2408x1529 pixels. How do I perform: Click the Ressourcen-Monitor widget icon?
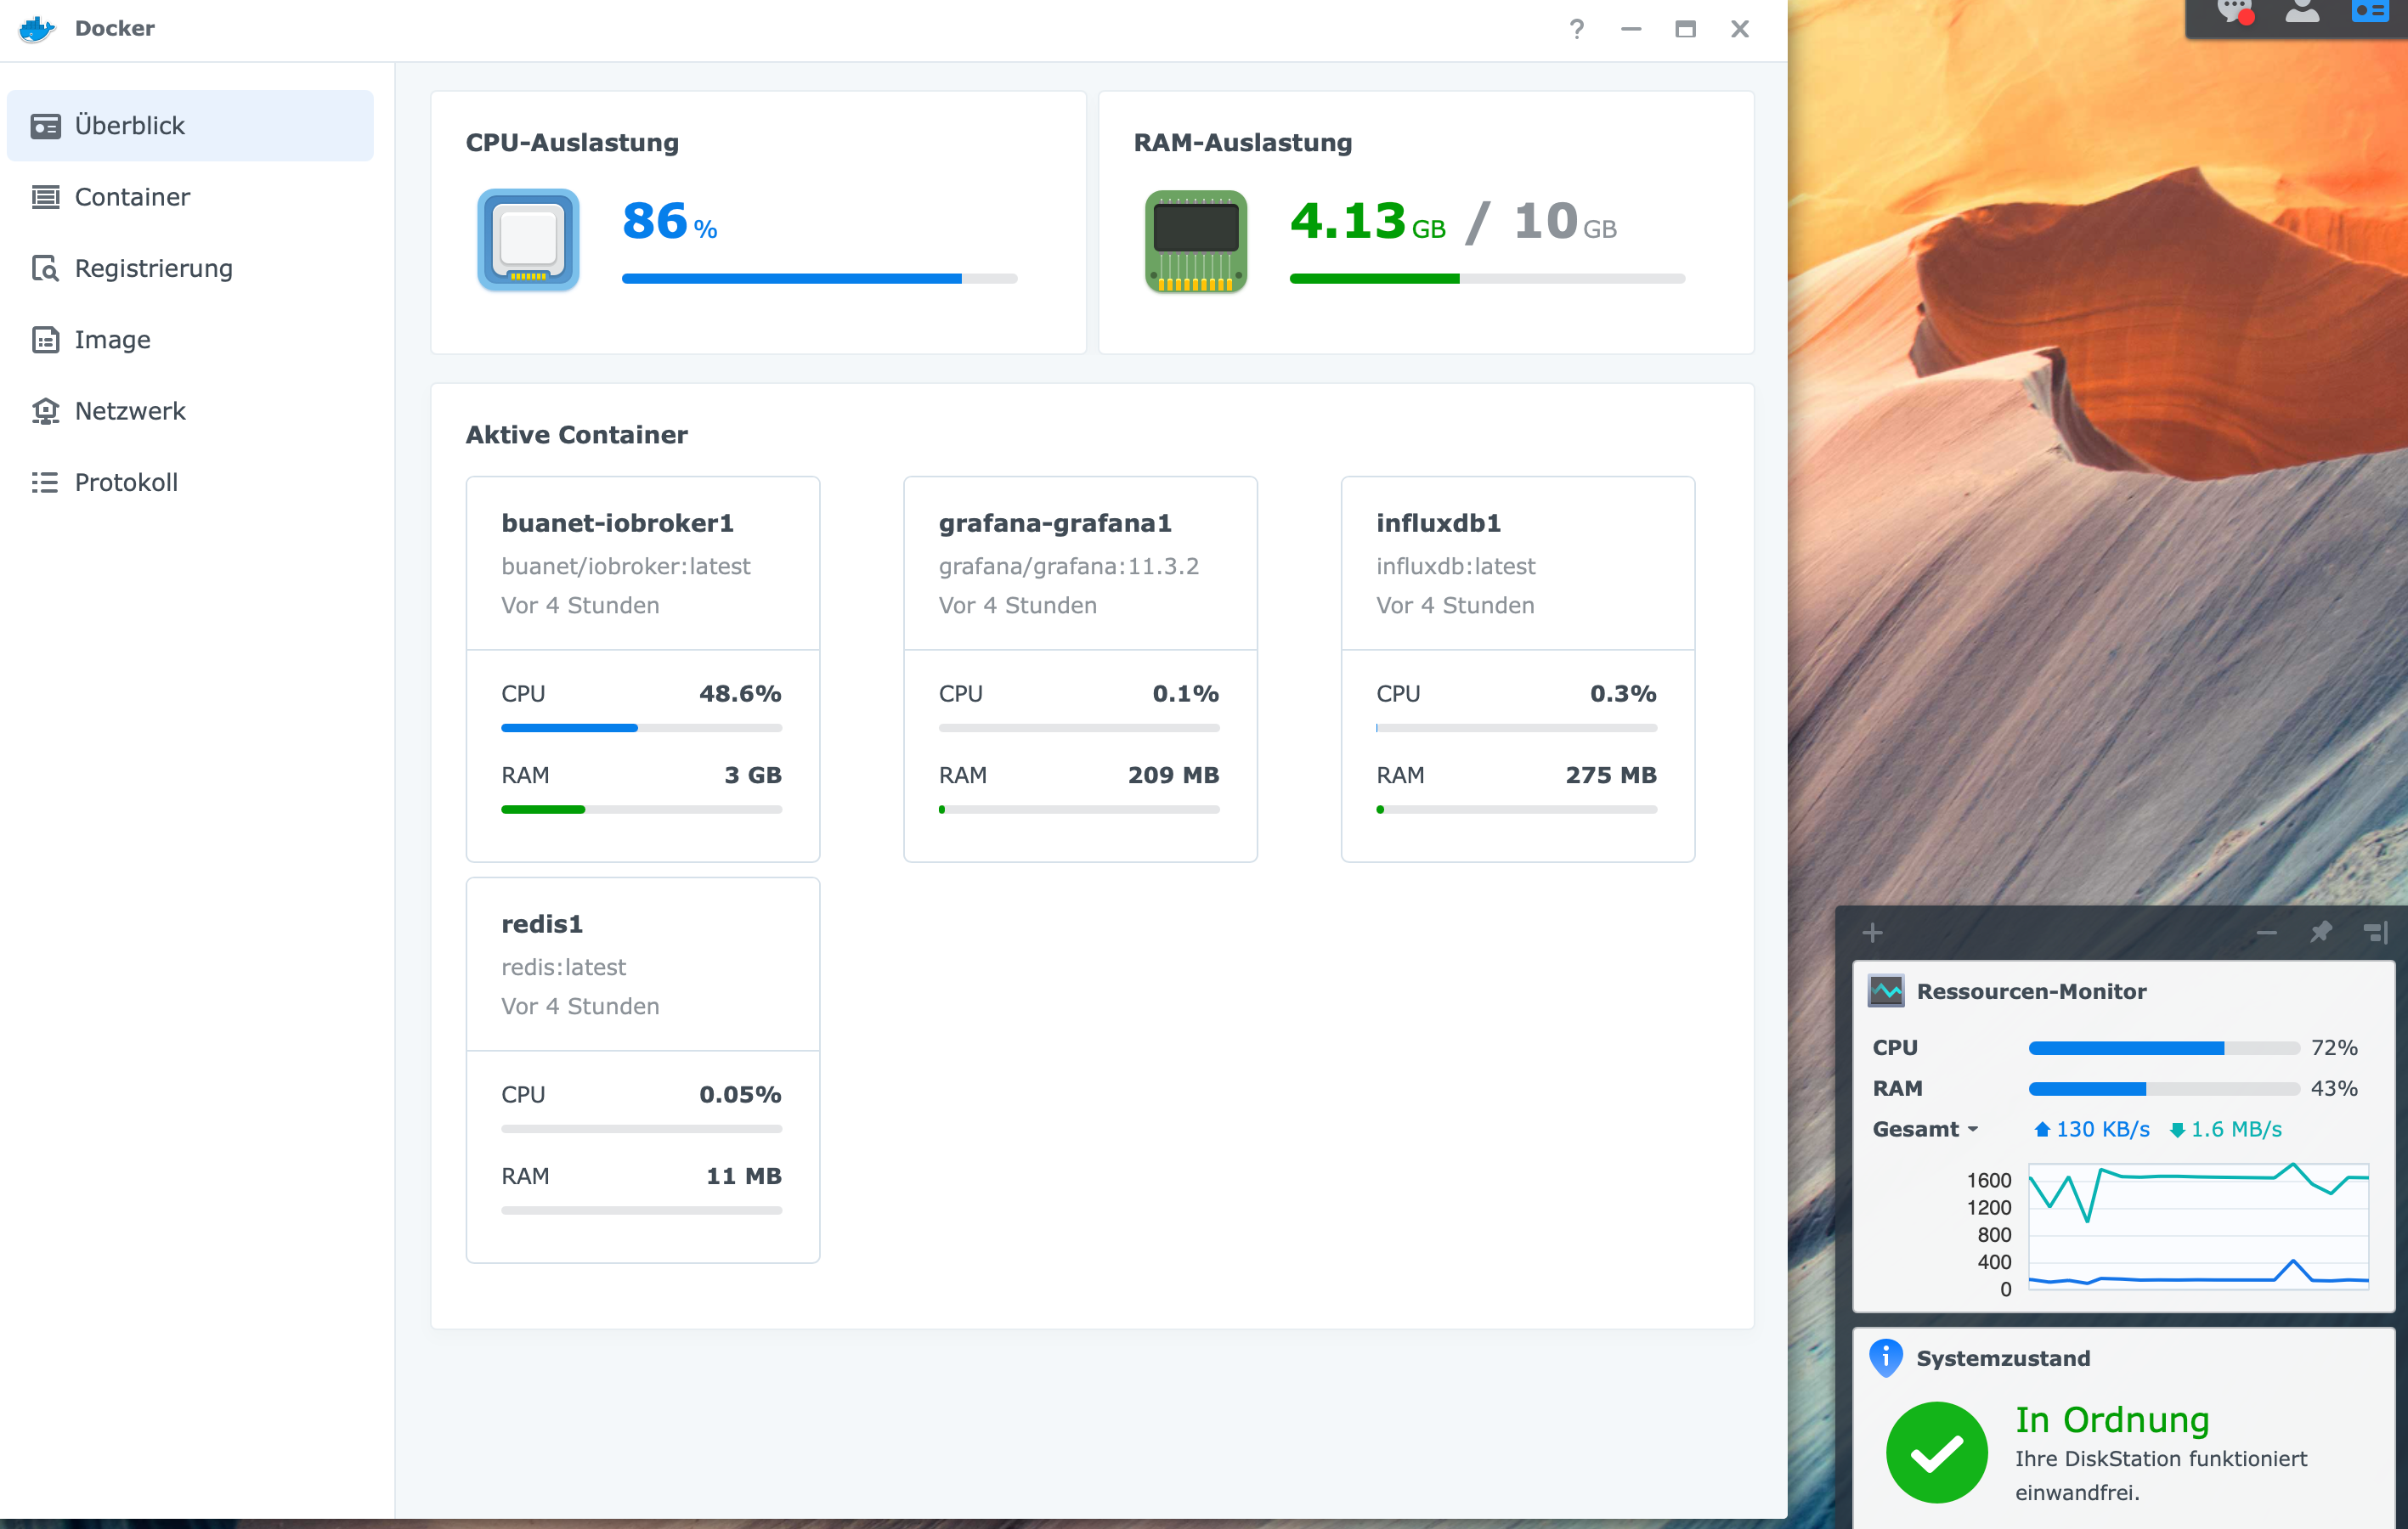click(1886, 991)
